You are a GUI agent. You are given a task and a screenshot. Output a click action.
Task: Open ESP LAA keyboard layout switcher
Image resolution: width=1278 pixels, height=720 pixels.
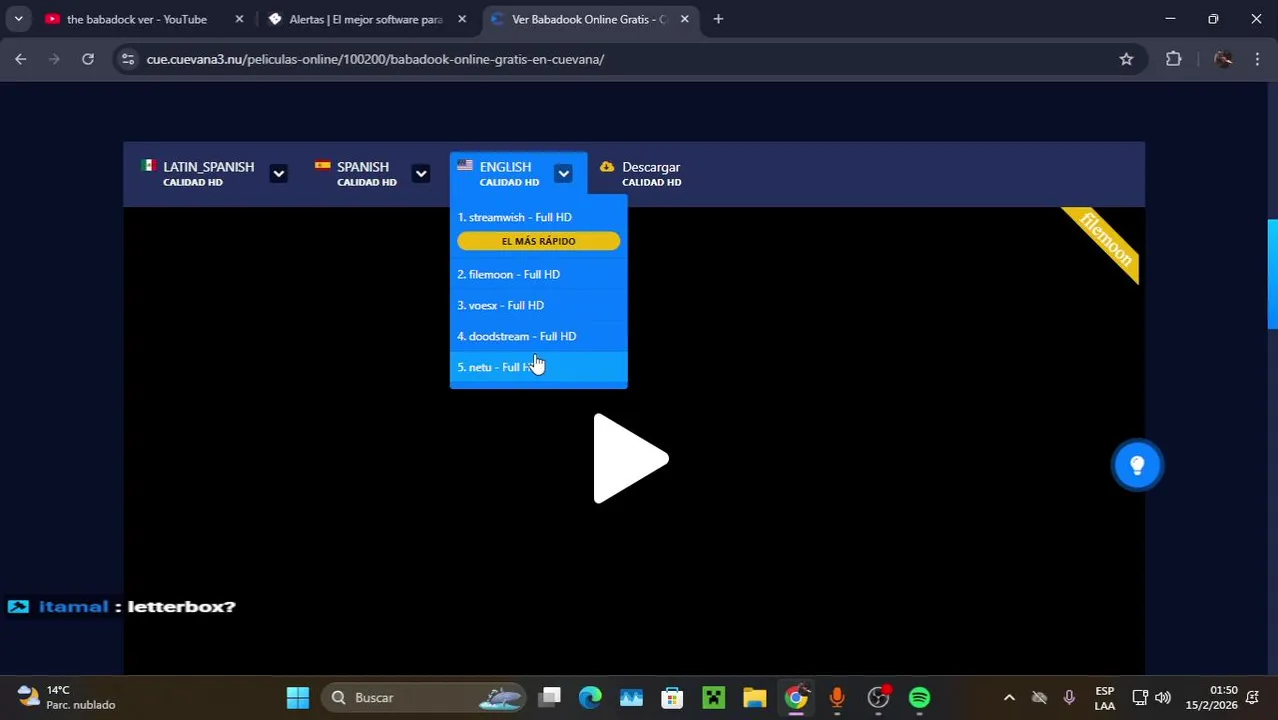(1104, 697)
